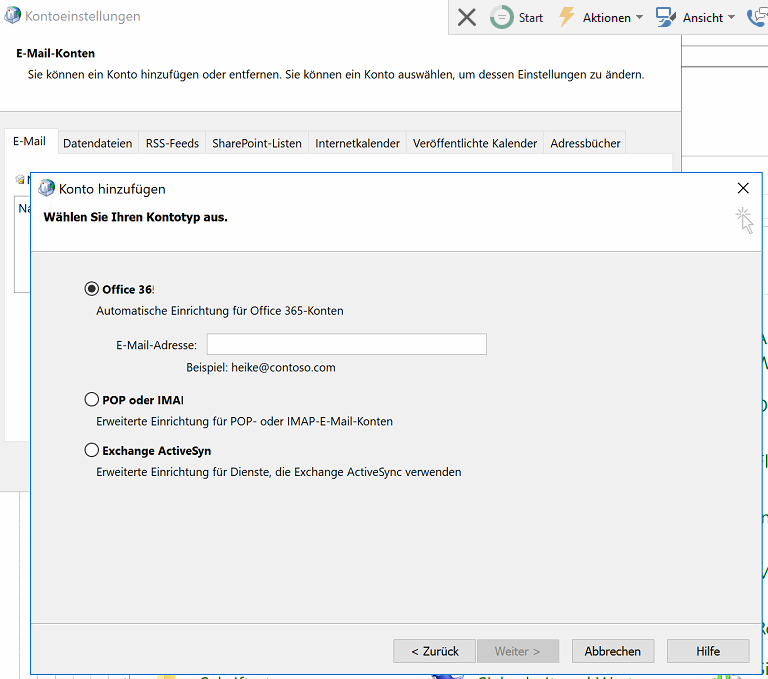
Task: Click the Konto hinzufügen dialog title icon
Action: (46, 188)
